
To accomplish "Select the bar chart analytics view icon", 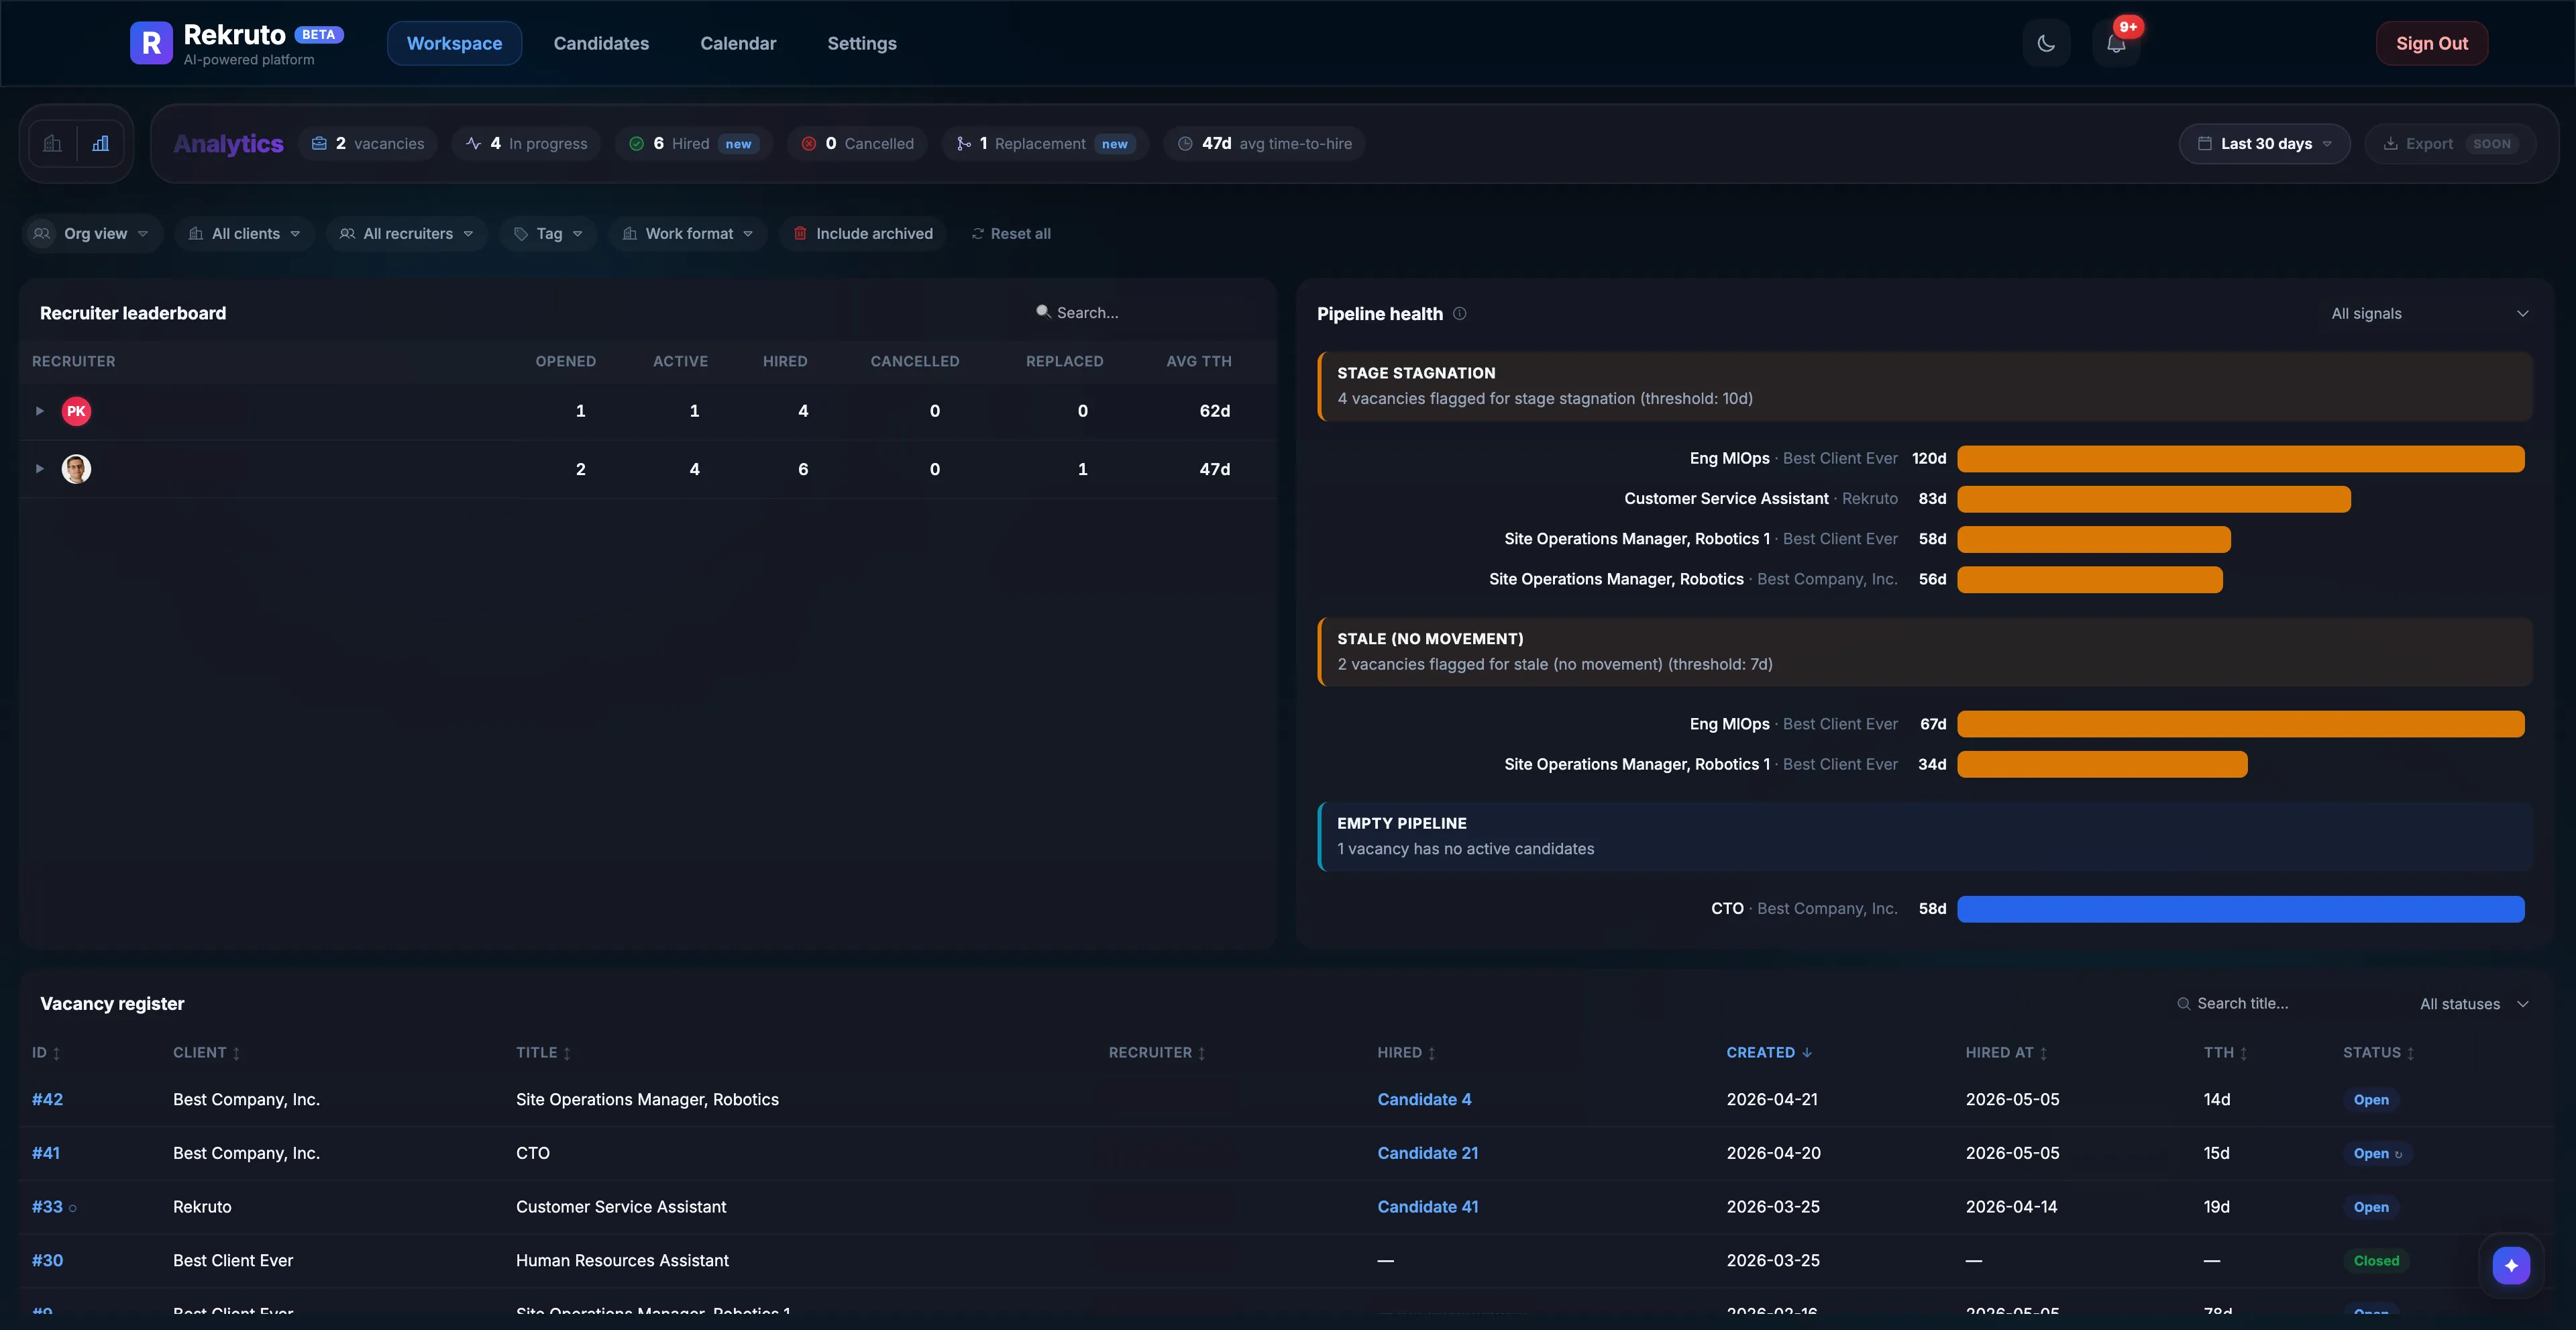I will point(101,144).
